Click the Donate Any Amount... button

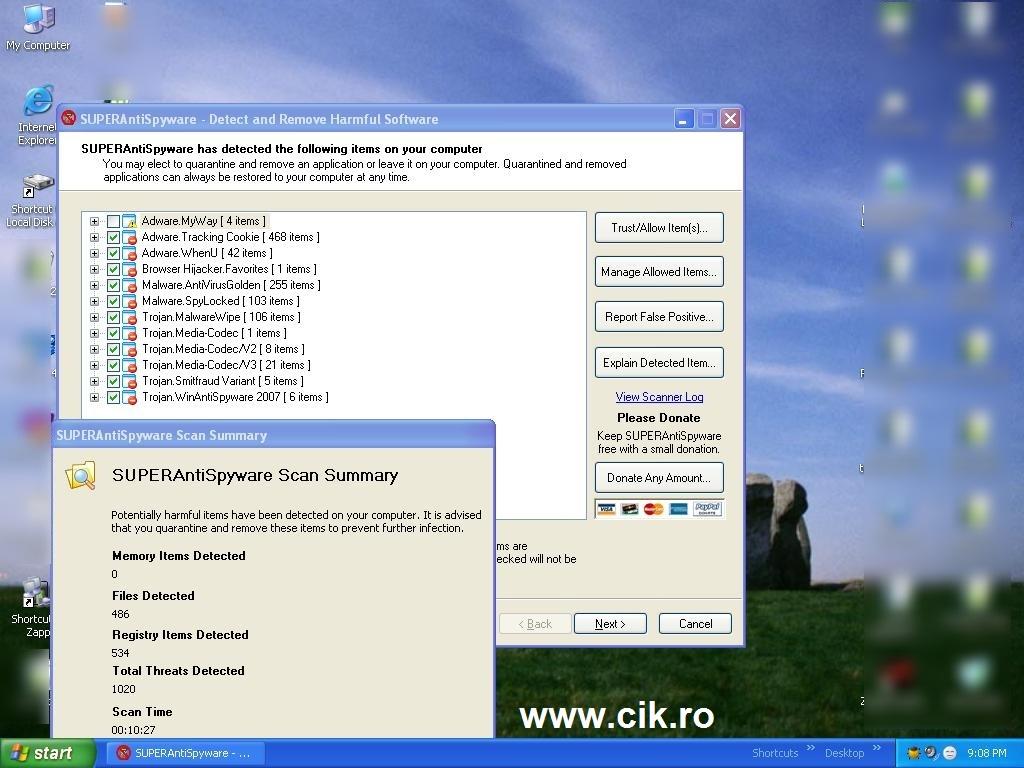[x=659, y=477]
